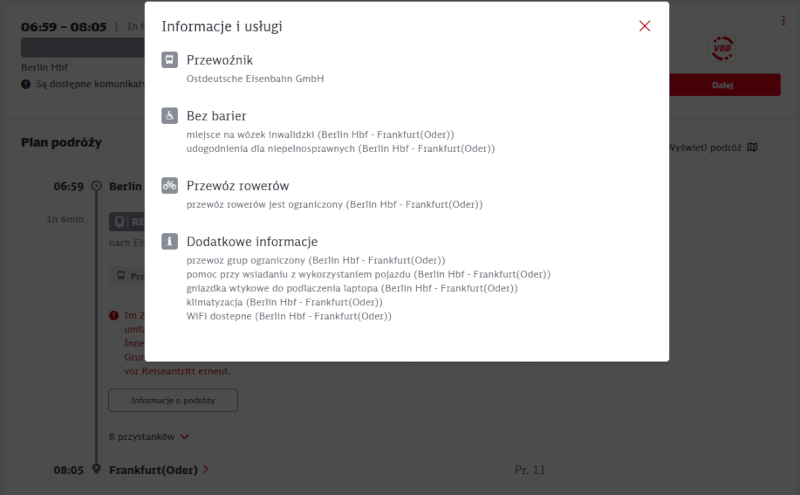Image resolution: width=800 pixels, height=495 pixels.
Task: Click the Bez barier wheelchair icon
Action: pos(170,116)
